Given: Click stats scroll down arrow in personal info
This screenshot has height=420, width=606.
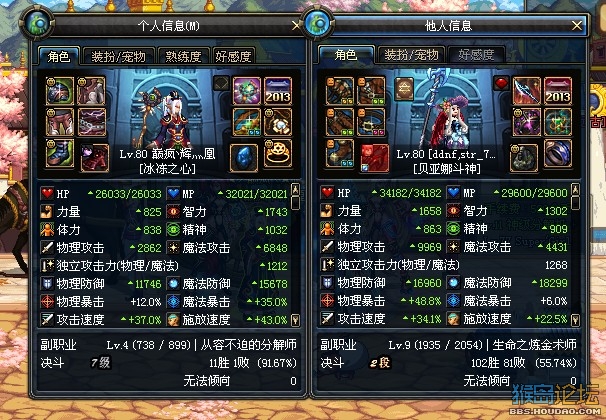Looking at the screenshot, I should pyautogui.click(x=295, y=320).
